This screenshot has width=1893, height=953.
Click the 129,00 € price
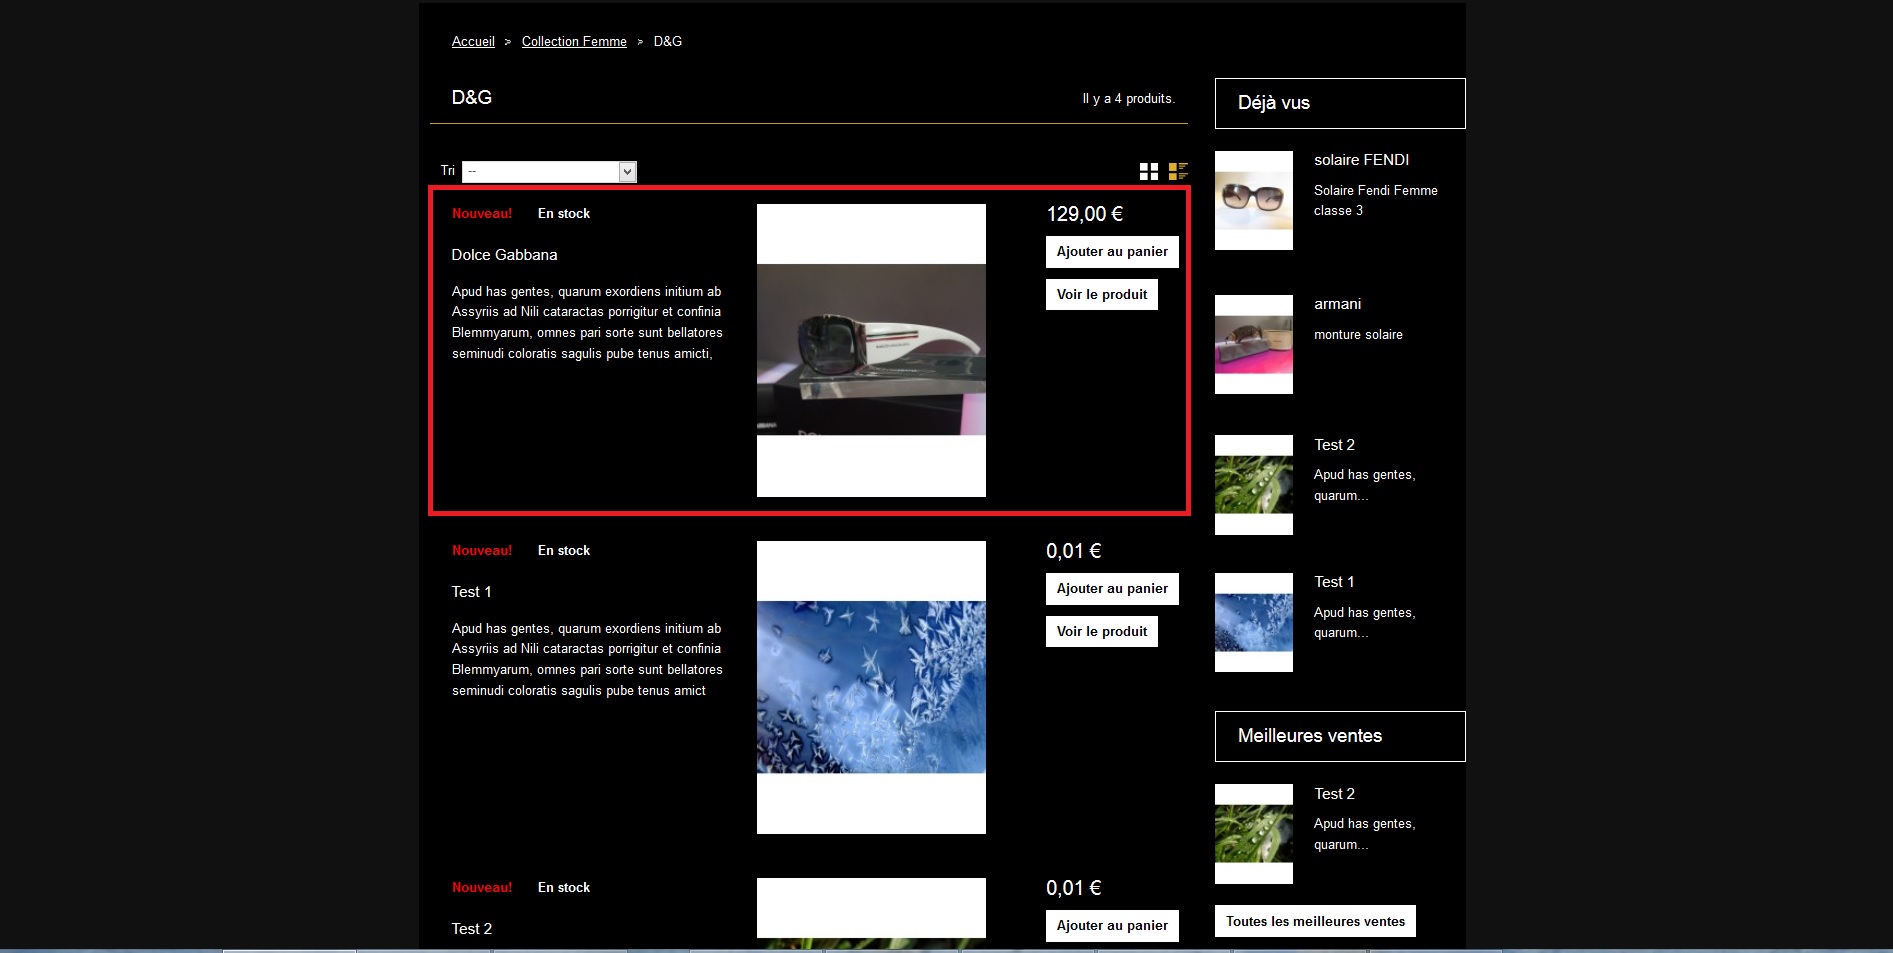pyautogui.click(x=1084, y=214)
